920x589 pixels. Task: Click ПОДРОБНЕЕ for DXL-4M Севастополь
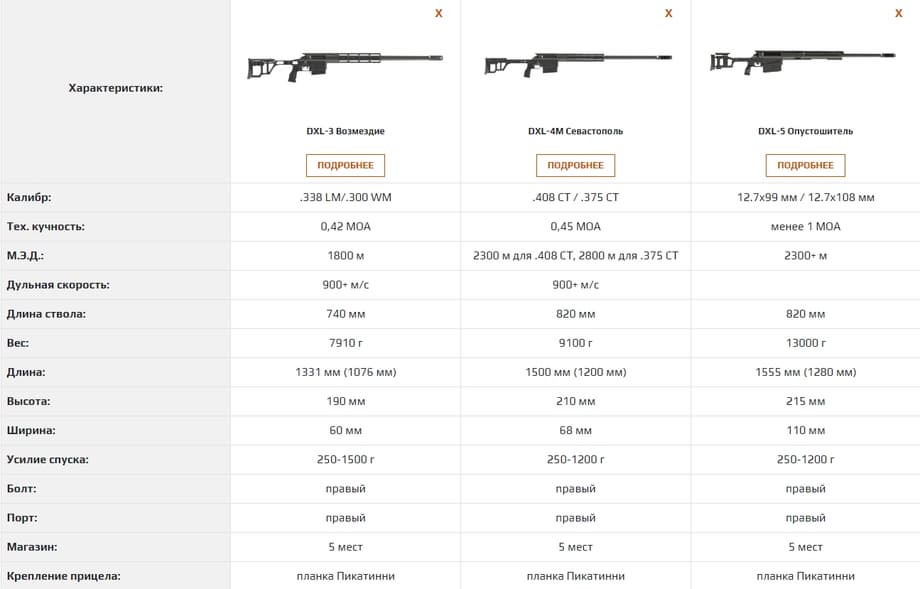coord(575,165)
